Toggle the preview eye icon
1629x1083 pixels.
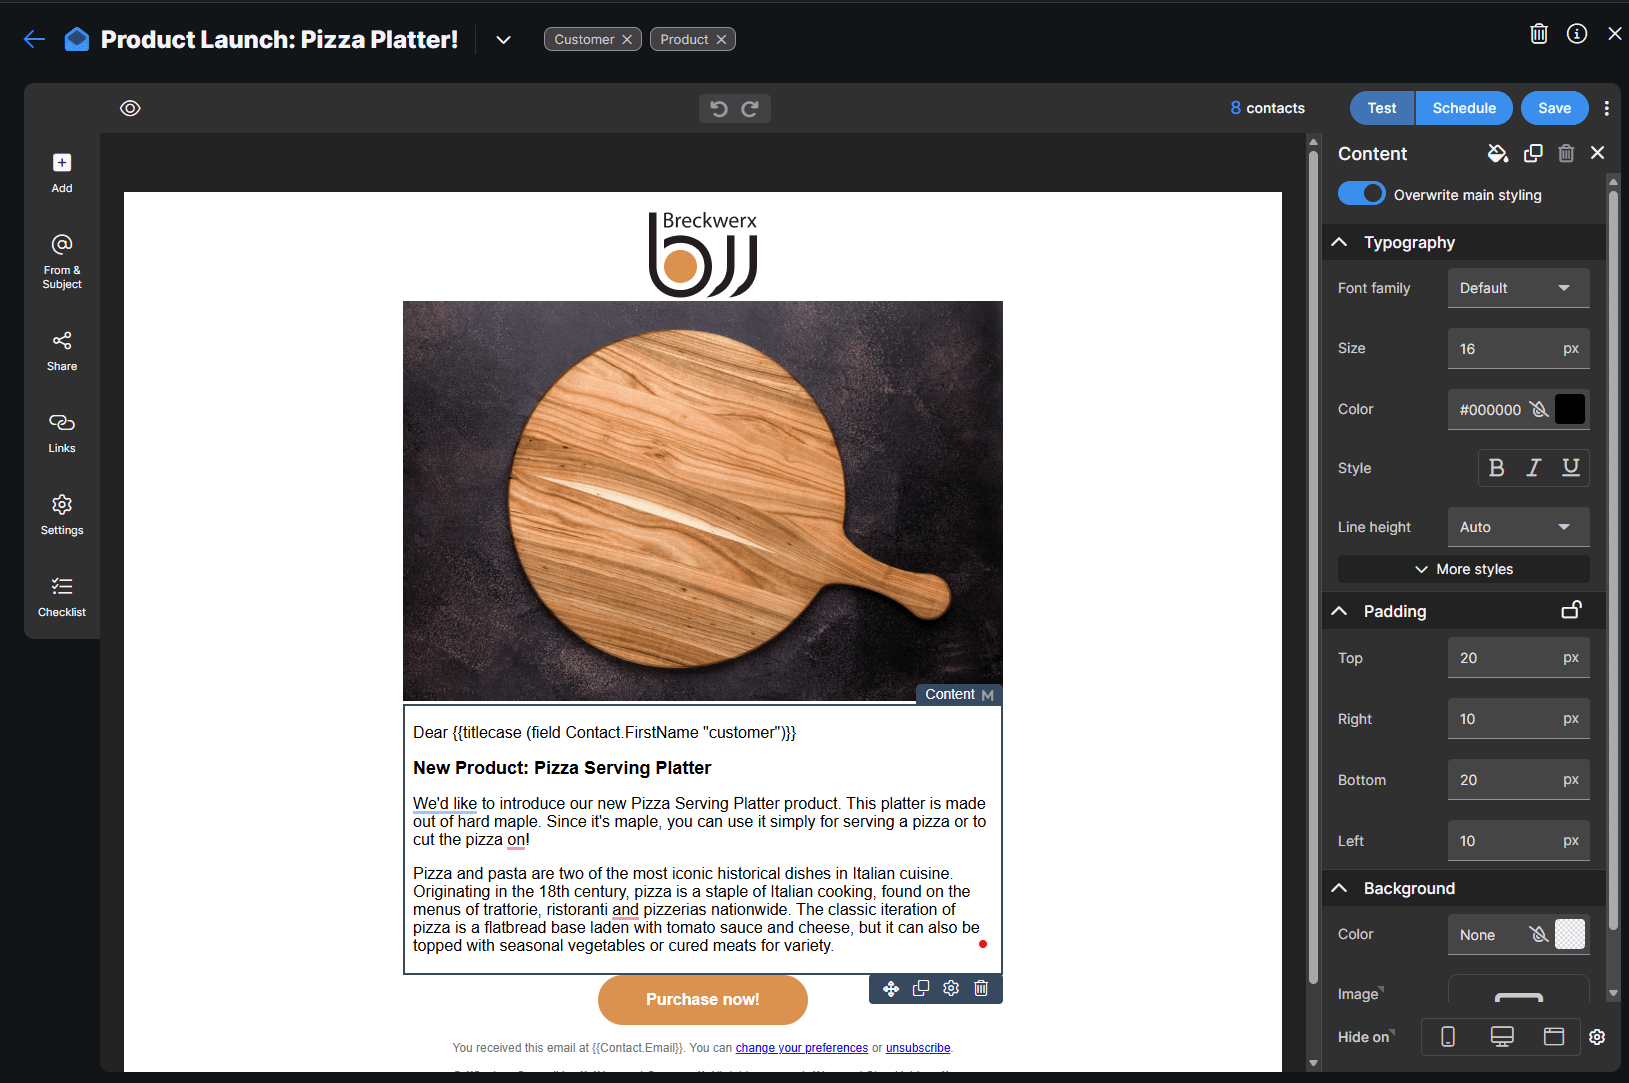pos(130,108)
